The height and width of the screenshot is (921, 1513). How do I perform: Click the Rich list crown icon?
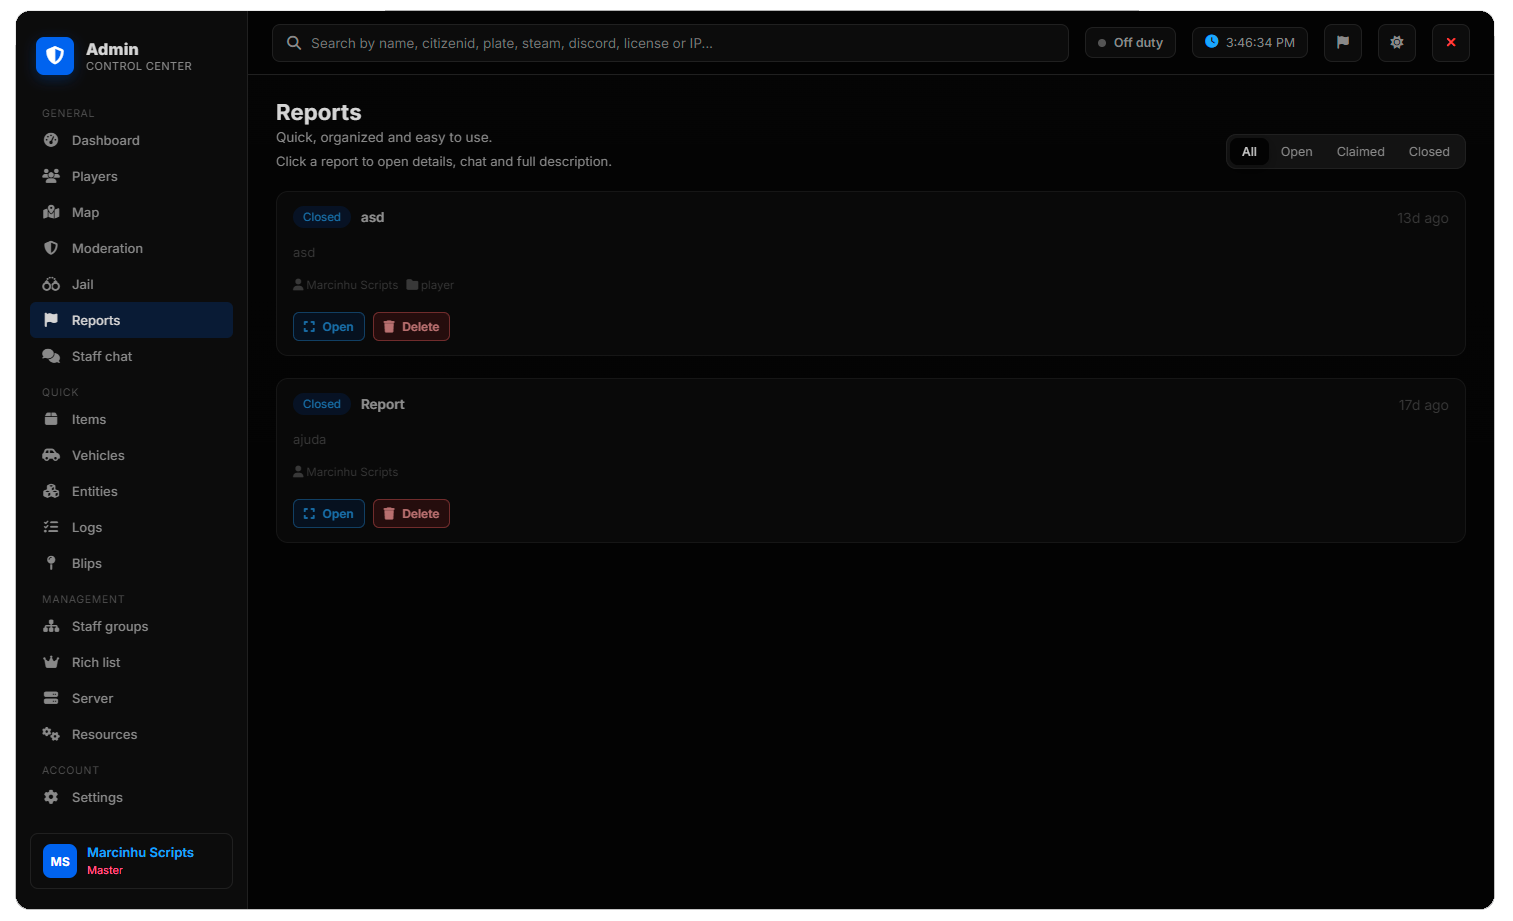point(51,662)
